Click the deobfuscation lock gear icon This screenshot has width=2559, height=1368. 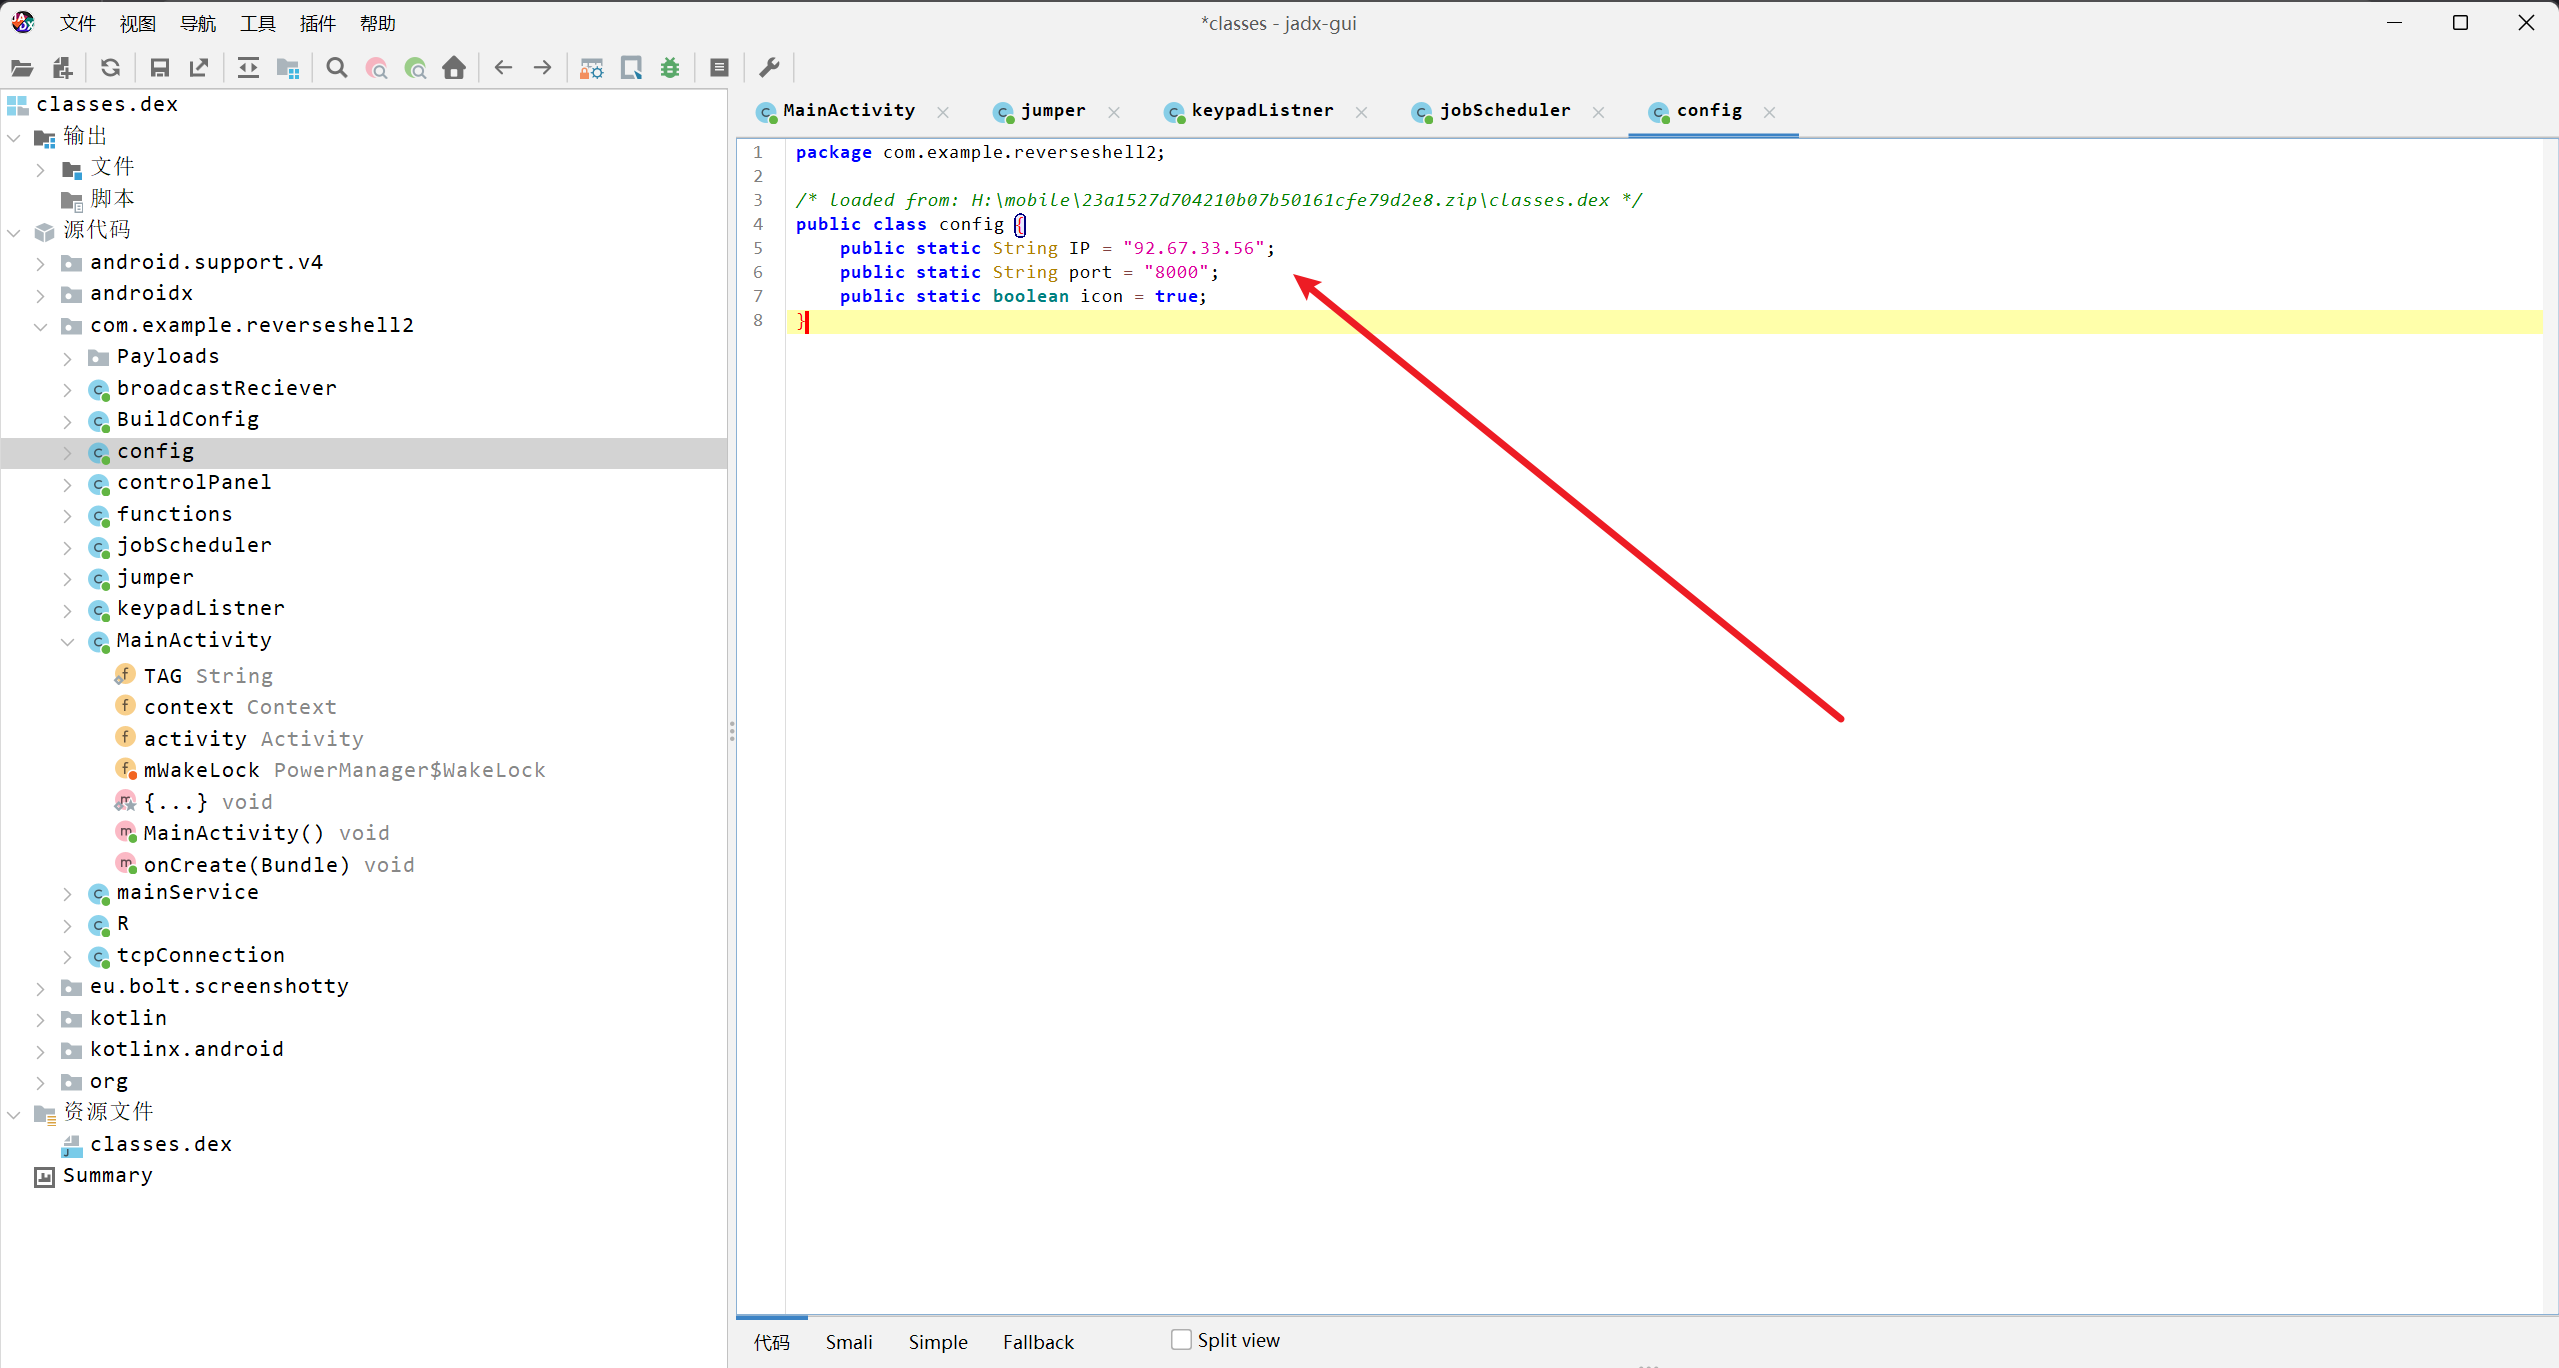(592, 68)
